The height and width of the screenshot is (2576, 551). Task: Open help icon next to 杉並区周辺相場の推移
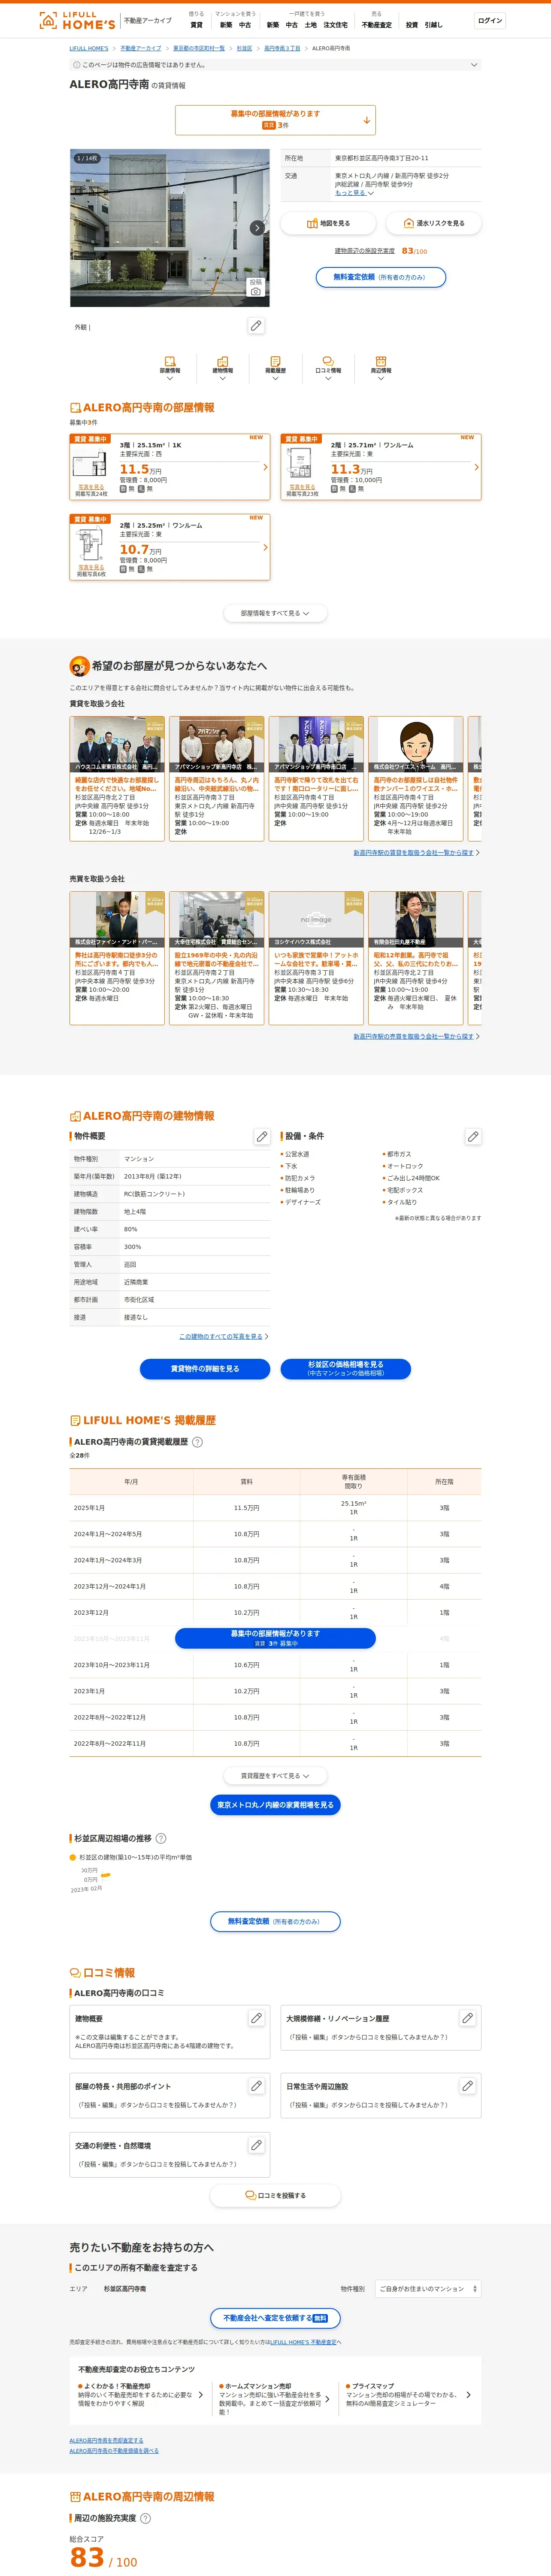(161, 1838)
